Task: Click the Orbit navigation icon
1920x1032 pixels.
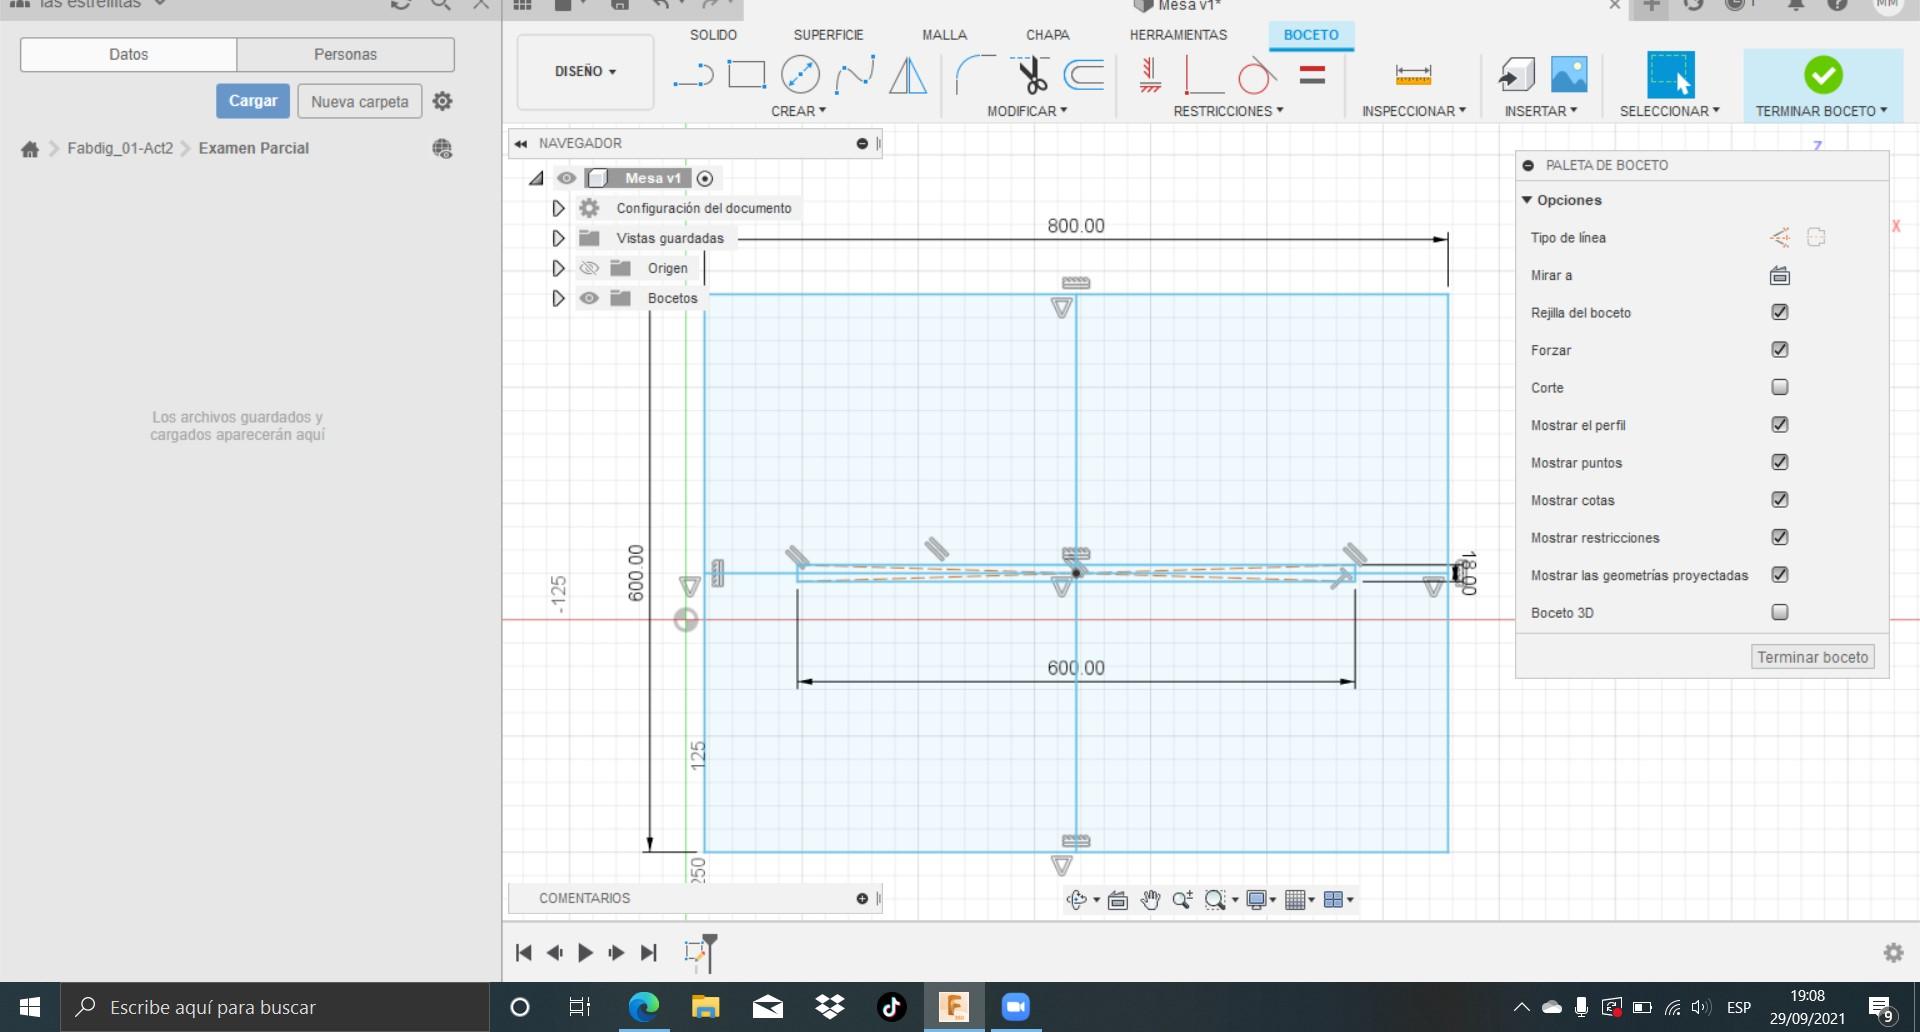Action: pyautogui.click(x=1076, y=900)
